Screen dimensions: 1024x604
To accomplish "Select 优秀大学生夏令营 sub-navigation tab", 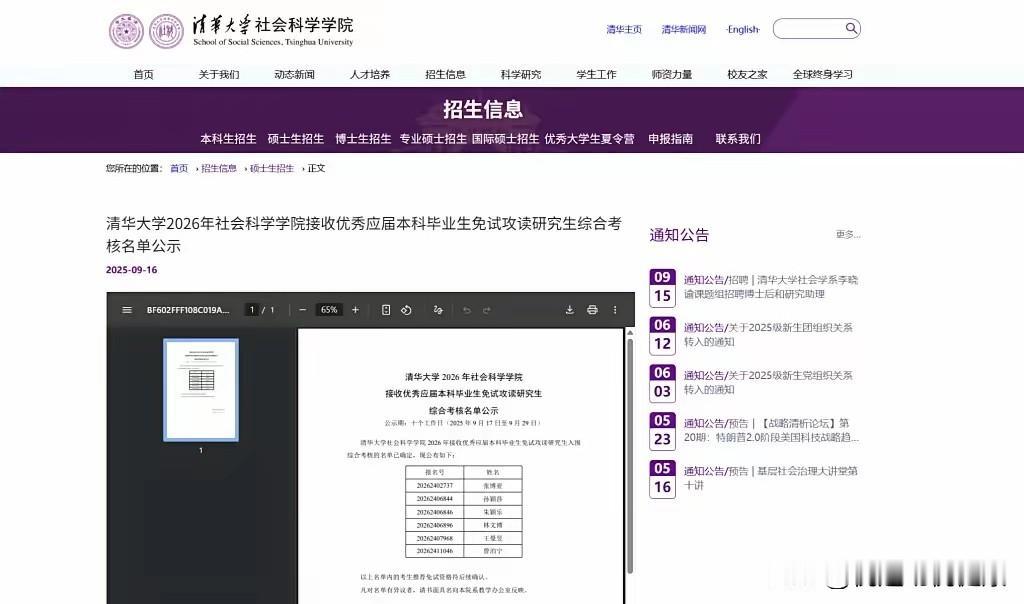I will (x=589, y=138).
